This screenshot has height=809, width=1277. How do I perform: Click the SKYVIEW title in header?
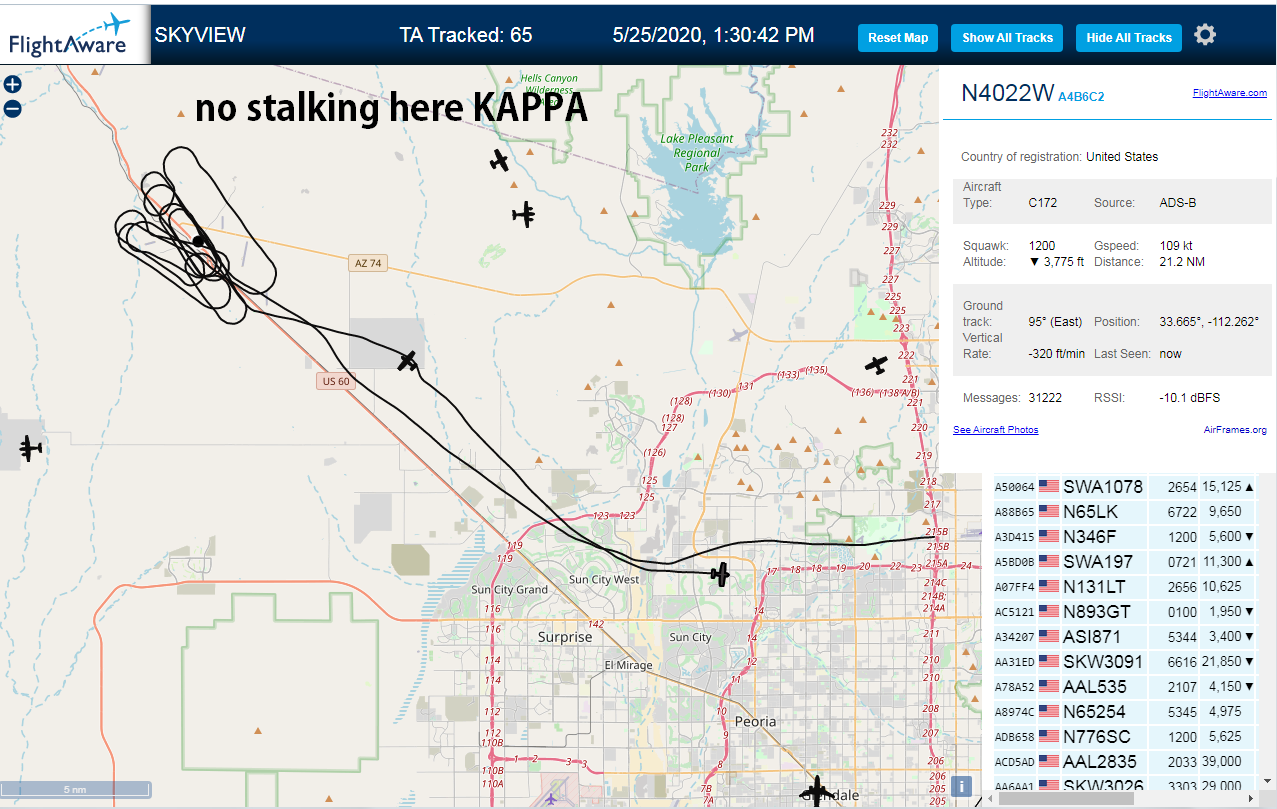click(x=200, y=36)
